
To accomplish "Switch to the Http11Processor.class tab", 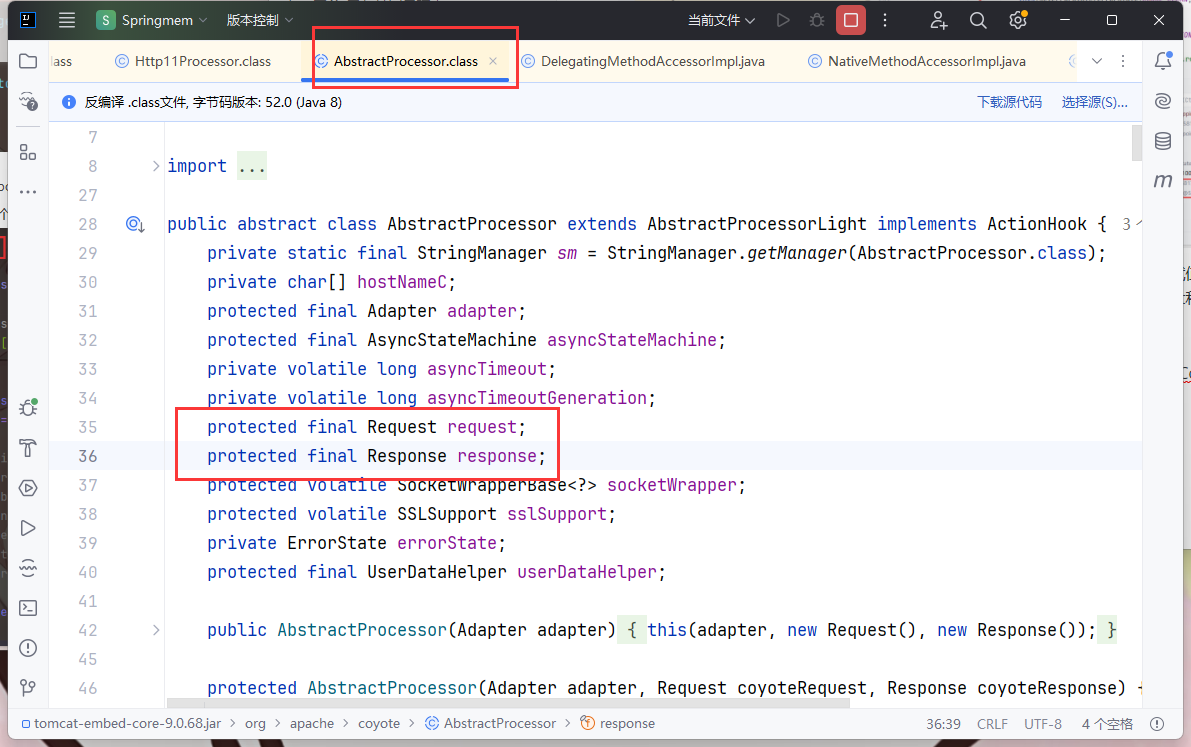I will click(x=202, y=61).
